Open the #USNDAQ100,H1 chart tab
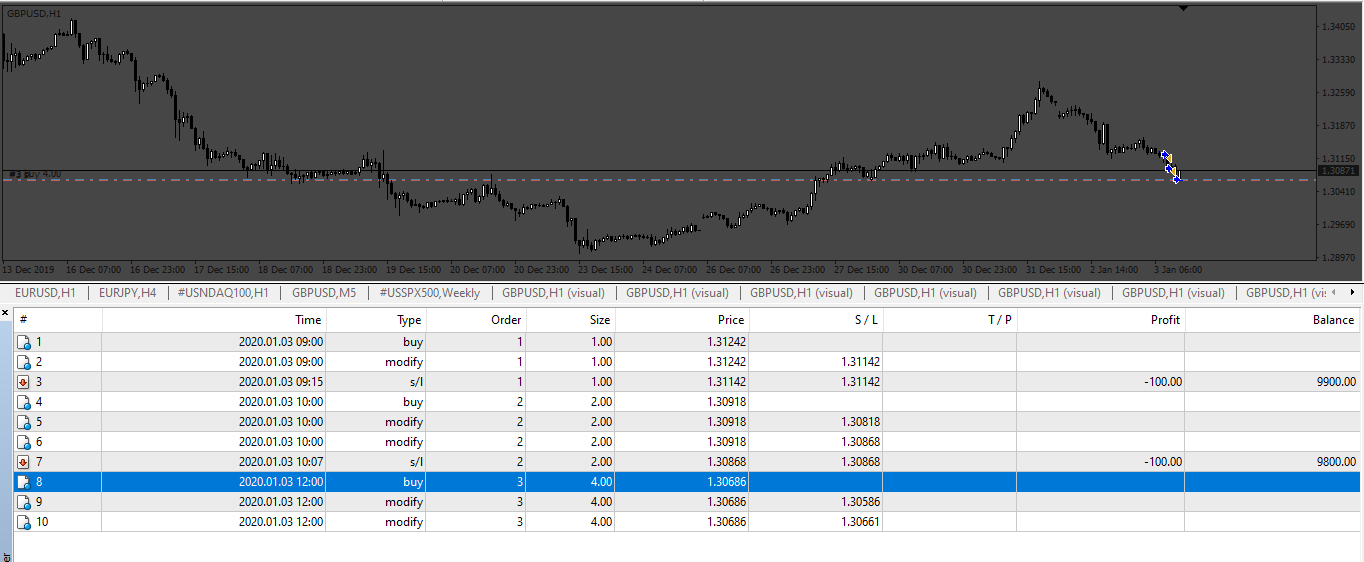The height and width of the screenshot is (562, 1364). tap(222, 293)
